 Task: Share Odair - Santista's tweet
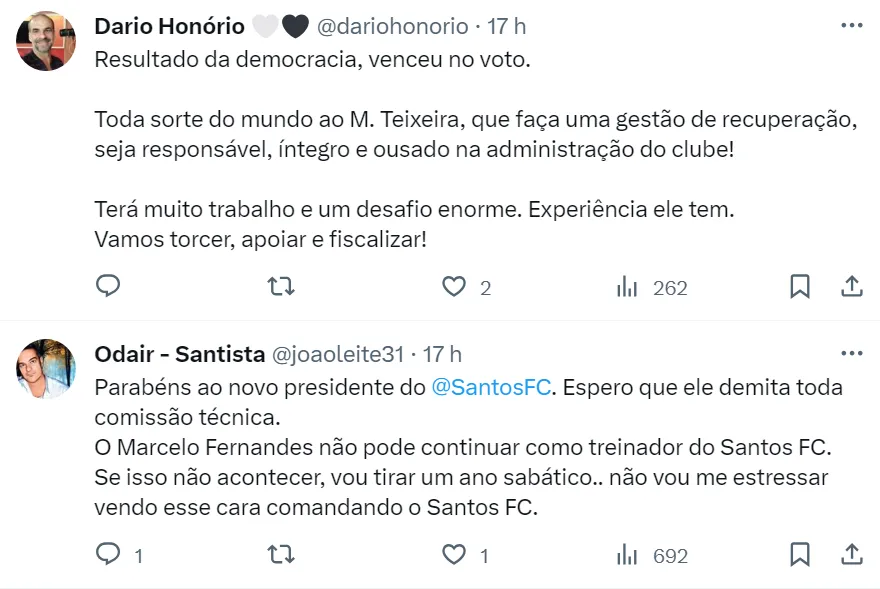pos(851,554)
